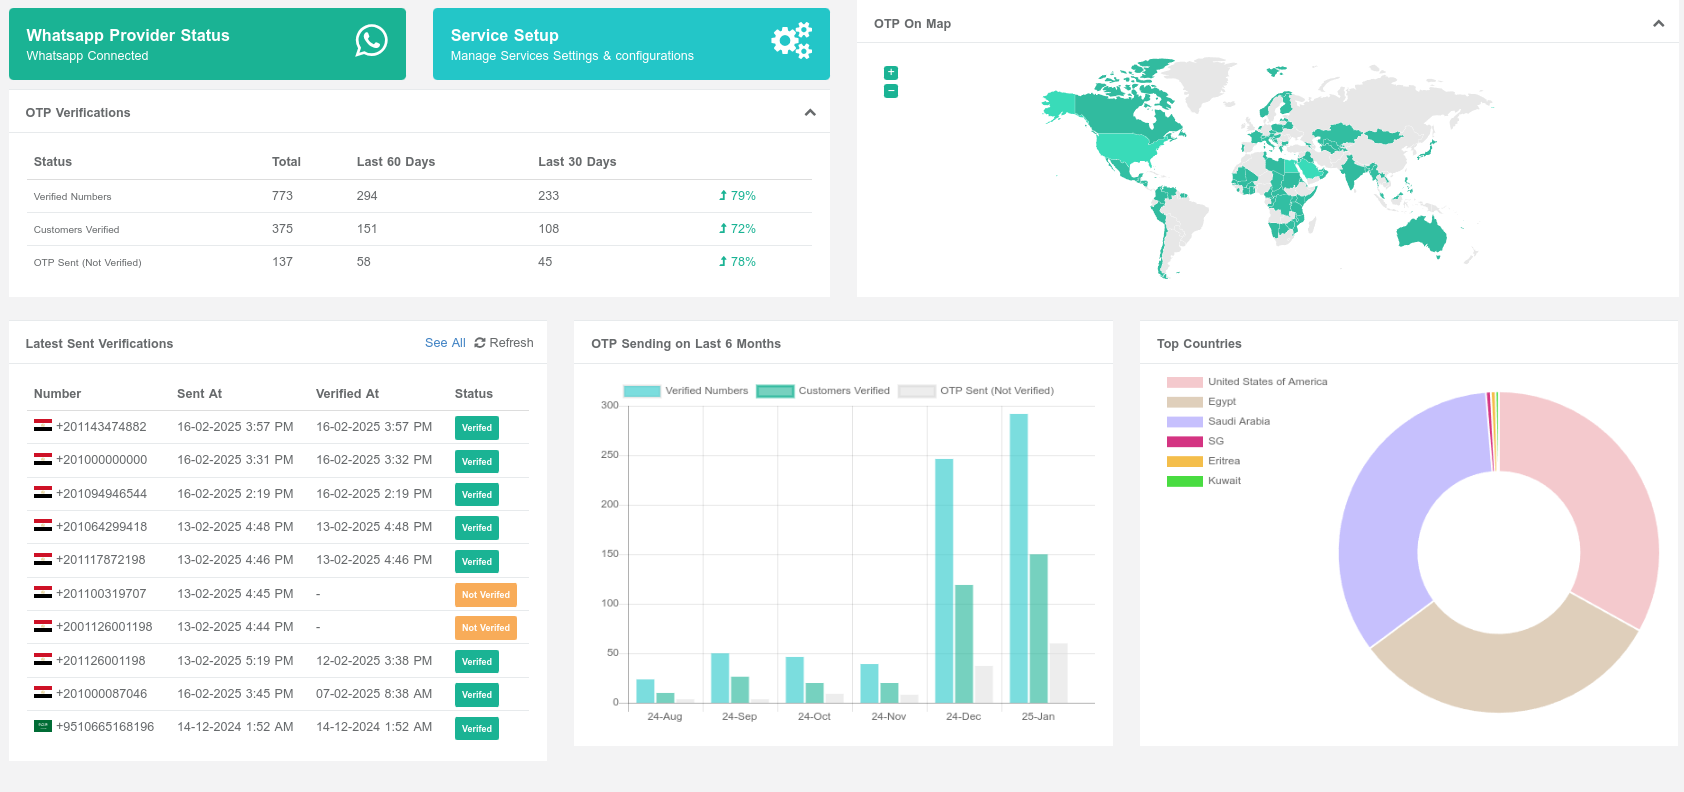Zoom in on the OTP map
The width and height of the screenshot is (1684, 792).
click(891, 73)
